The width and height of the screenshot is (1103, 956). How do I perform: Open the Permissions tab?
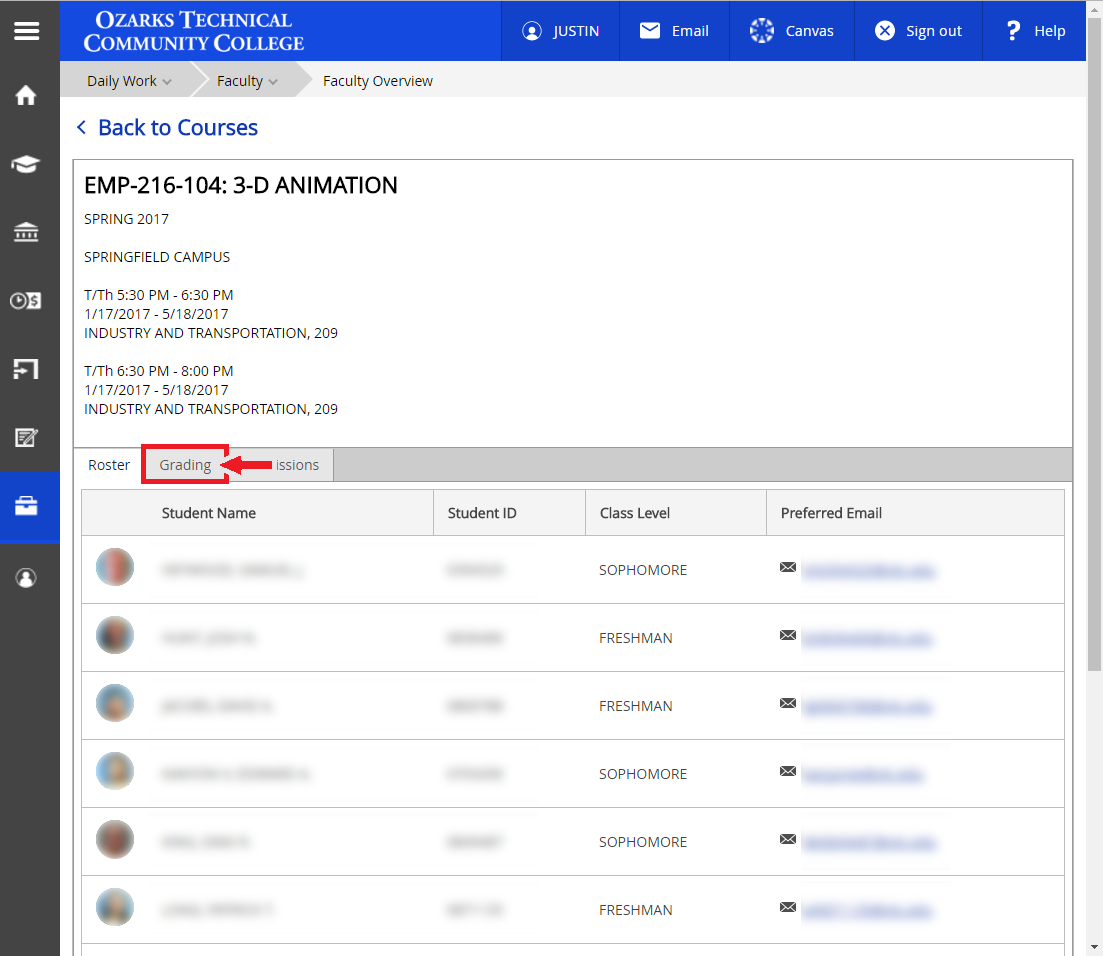(297, 465)
